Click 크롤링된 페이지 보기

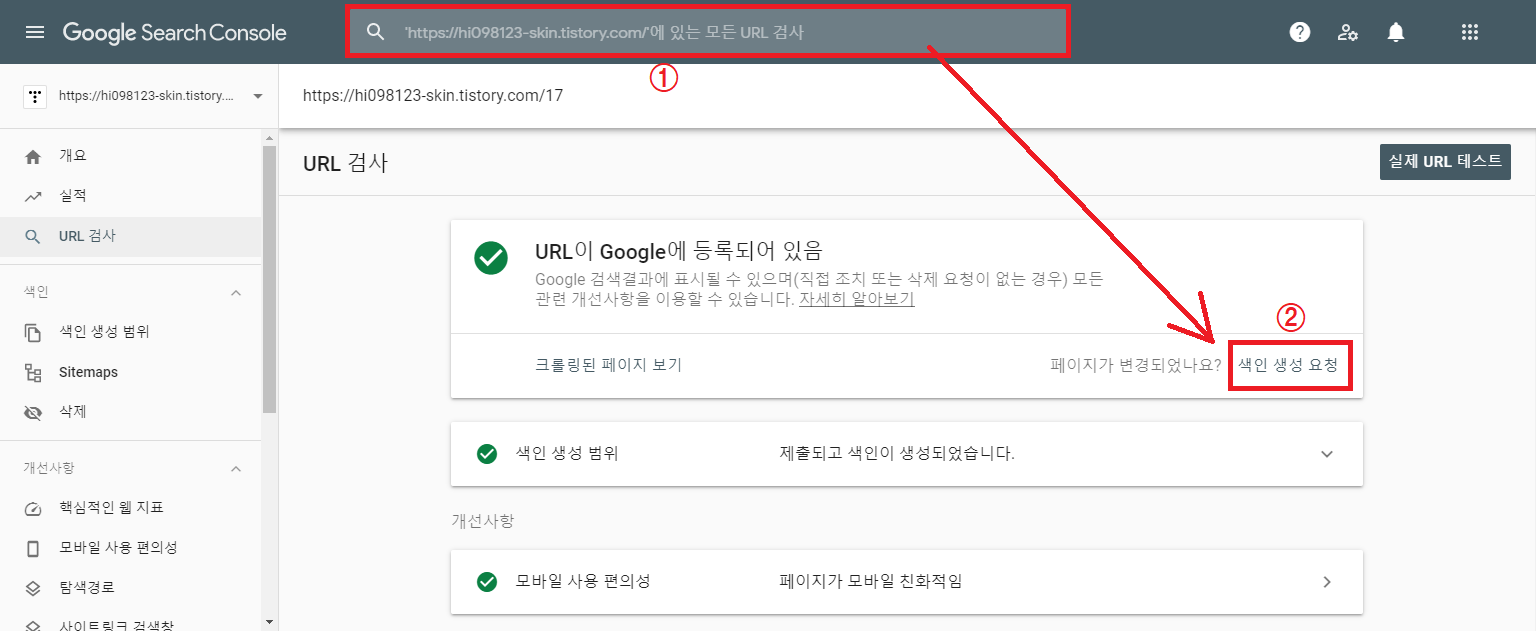point(608,365)
